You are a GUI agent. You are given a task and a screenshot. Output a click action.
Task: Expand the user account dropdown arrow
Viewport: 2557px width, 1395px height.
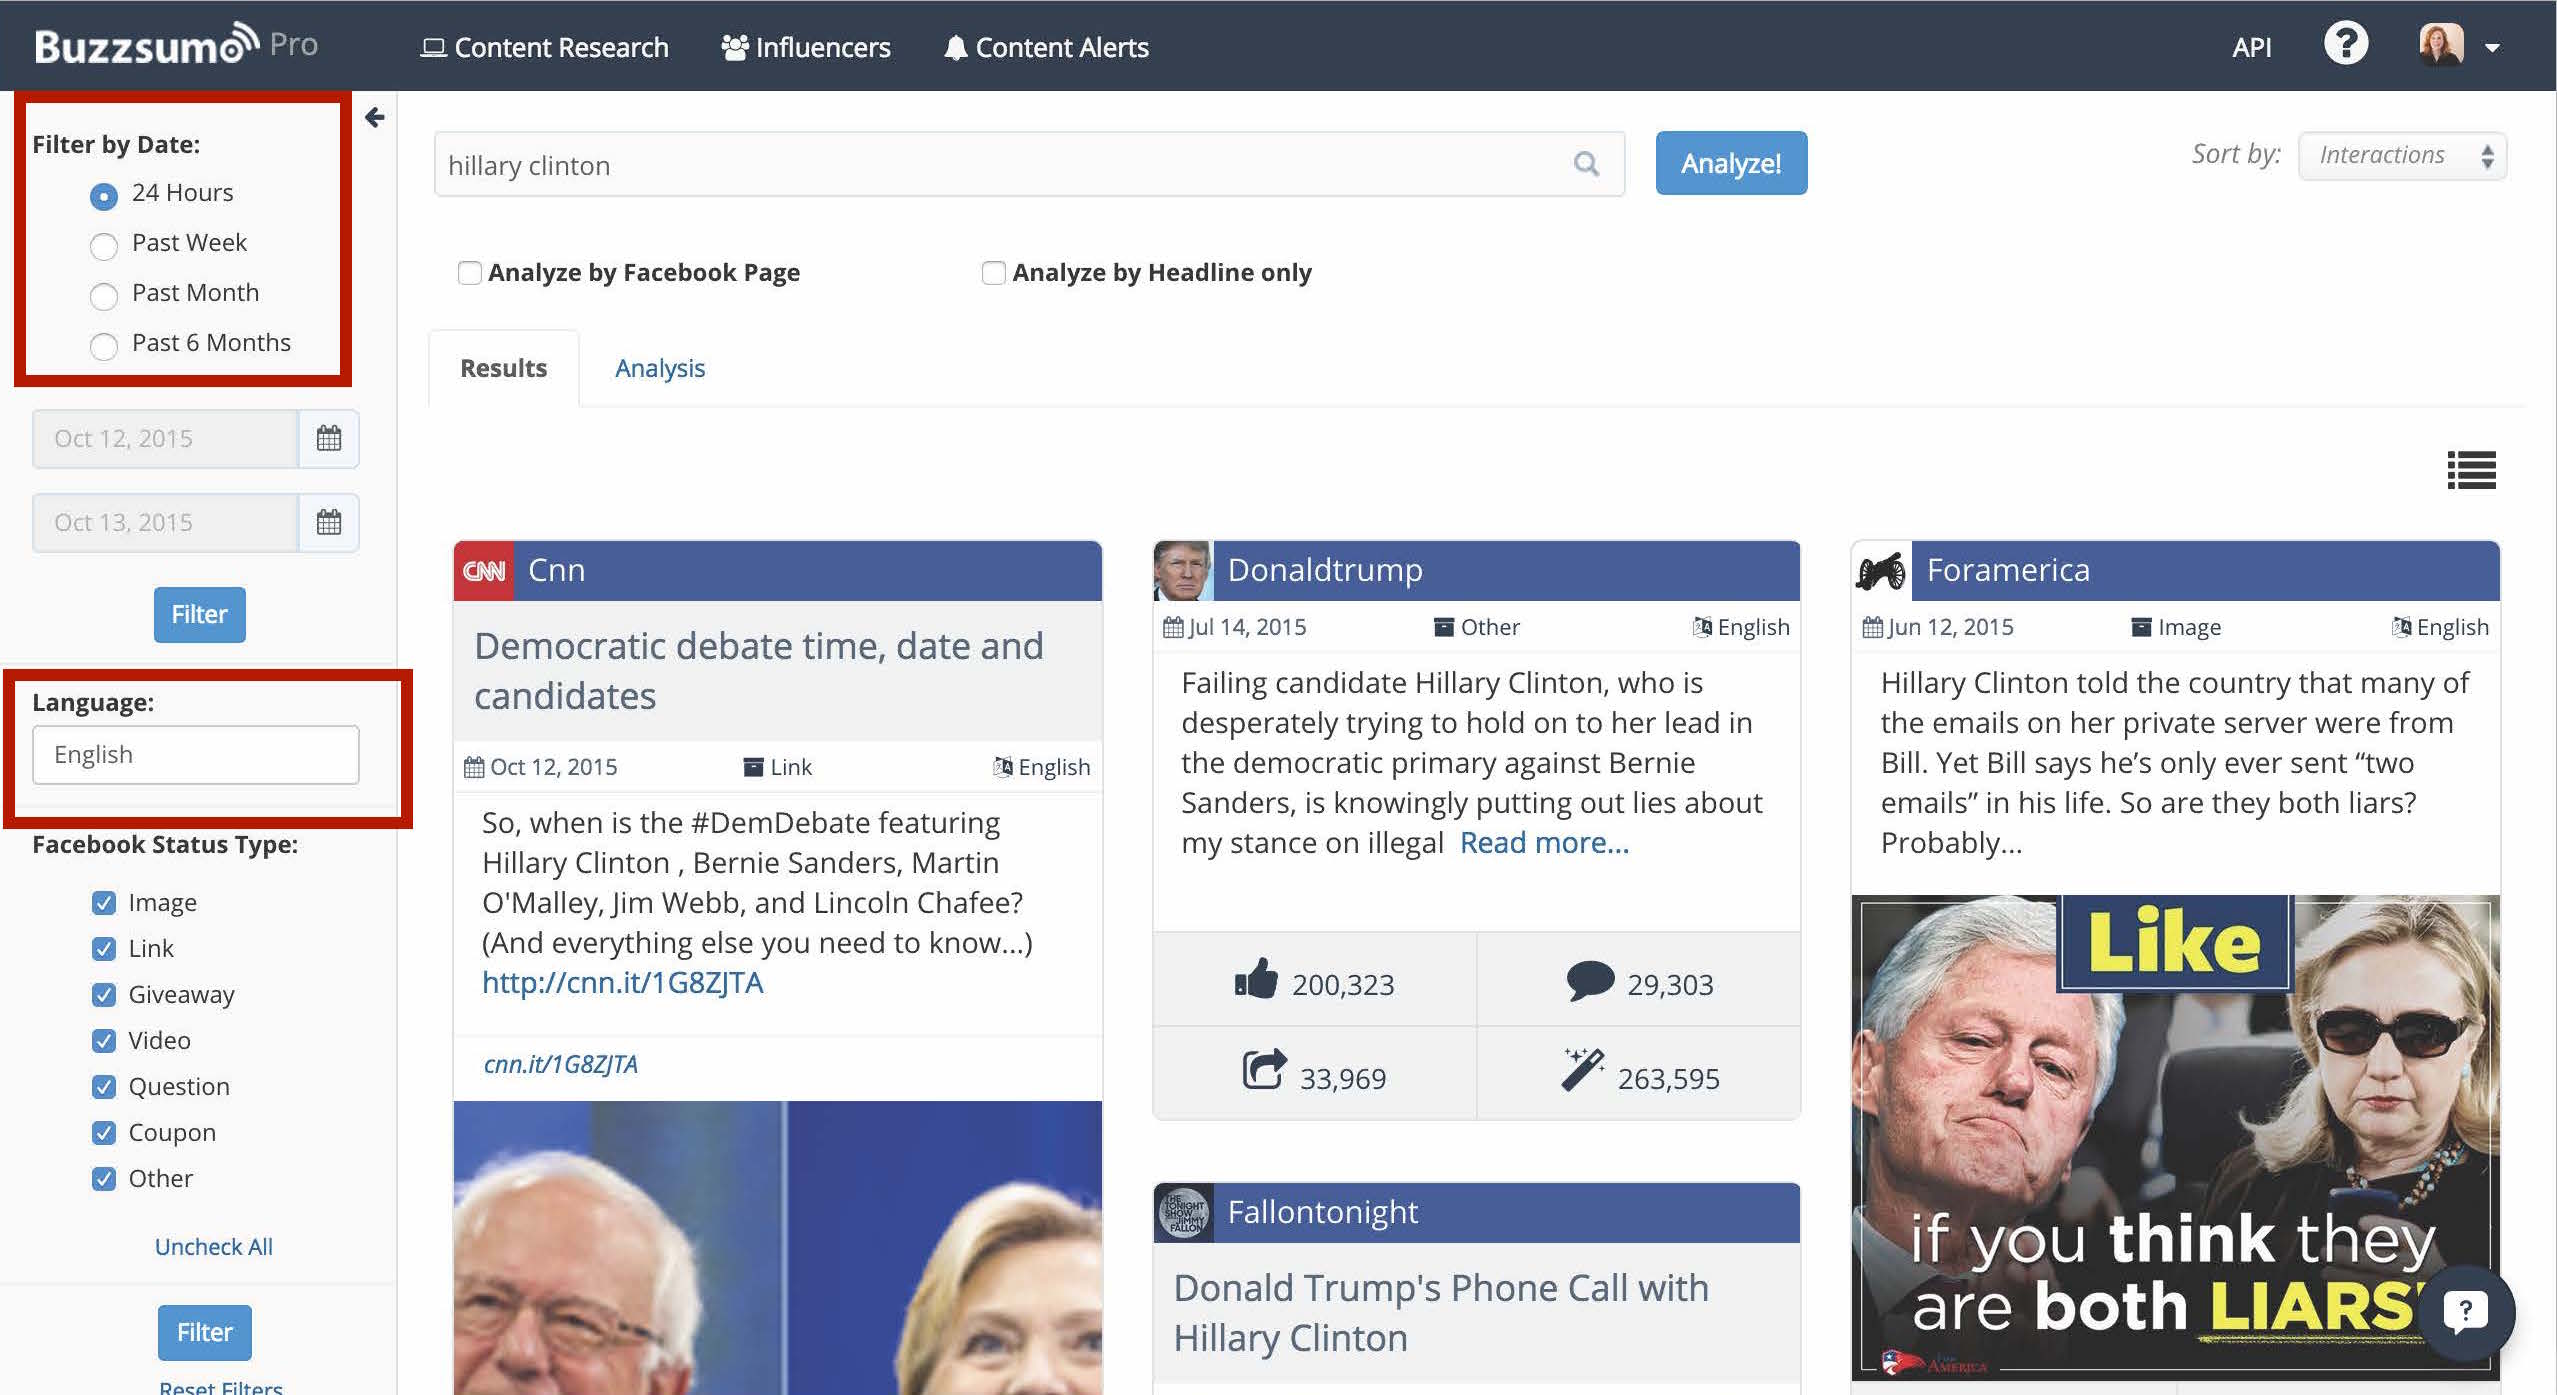(x=2492, y=48)
